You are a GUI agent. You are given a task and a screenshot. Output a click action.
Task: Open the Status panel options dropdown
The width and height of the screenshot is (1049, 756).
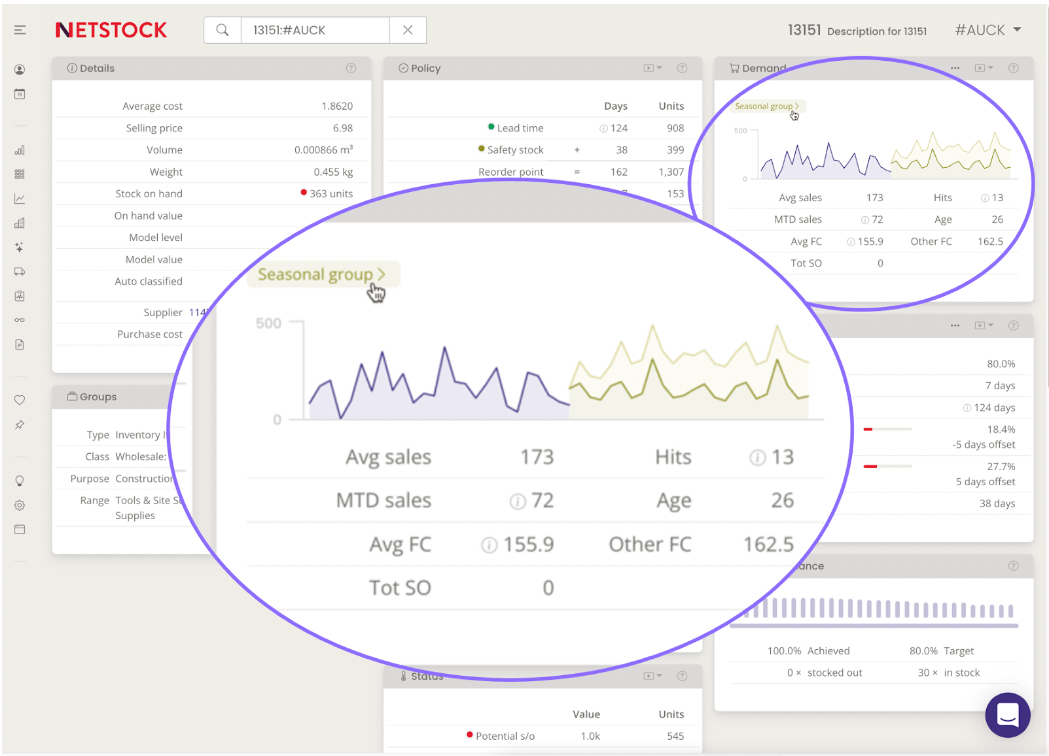652,677
